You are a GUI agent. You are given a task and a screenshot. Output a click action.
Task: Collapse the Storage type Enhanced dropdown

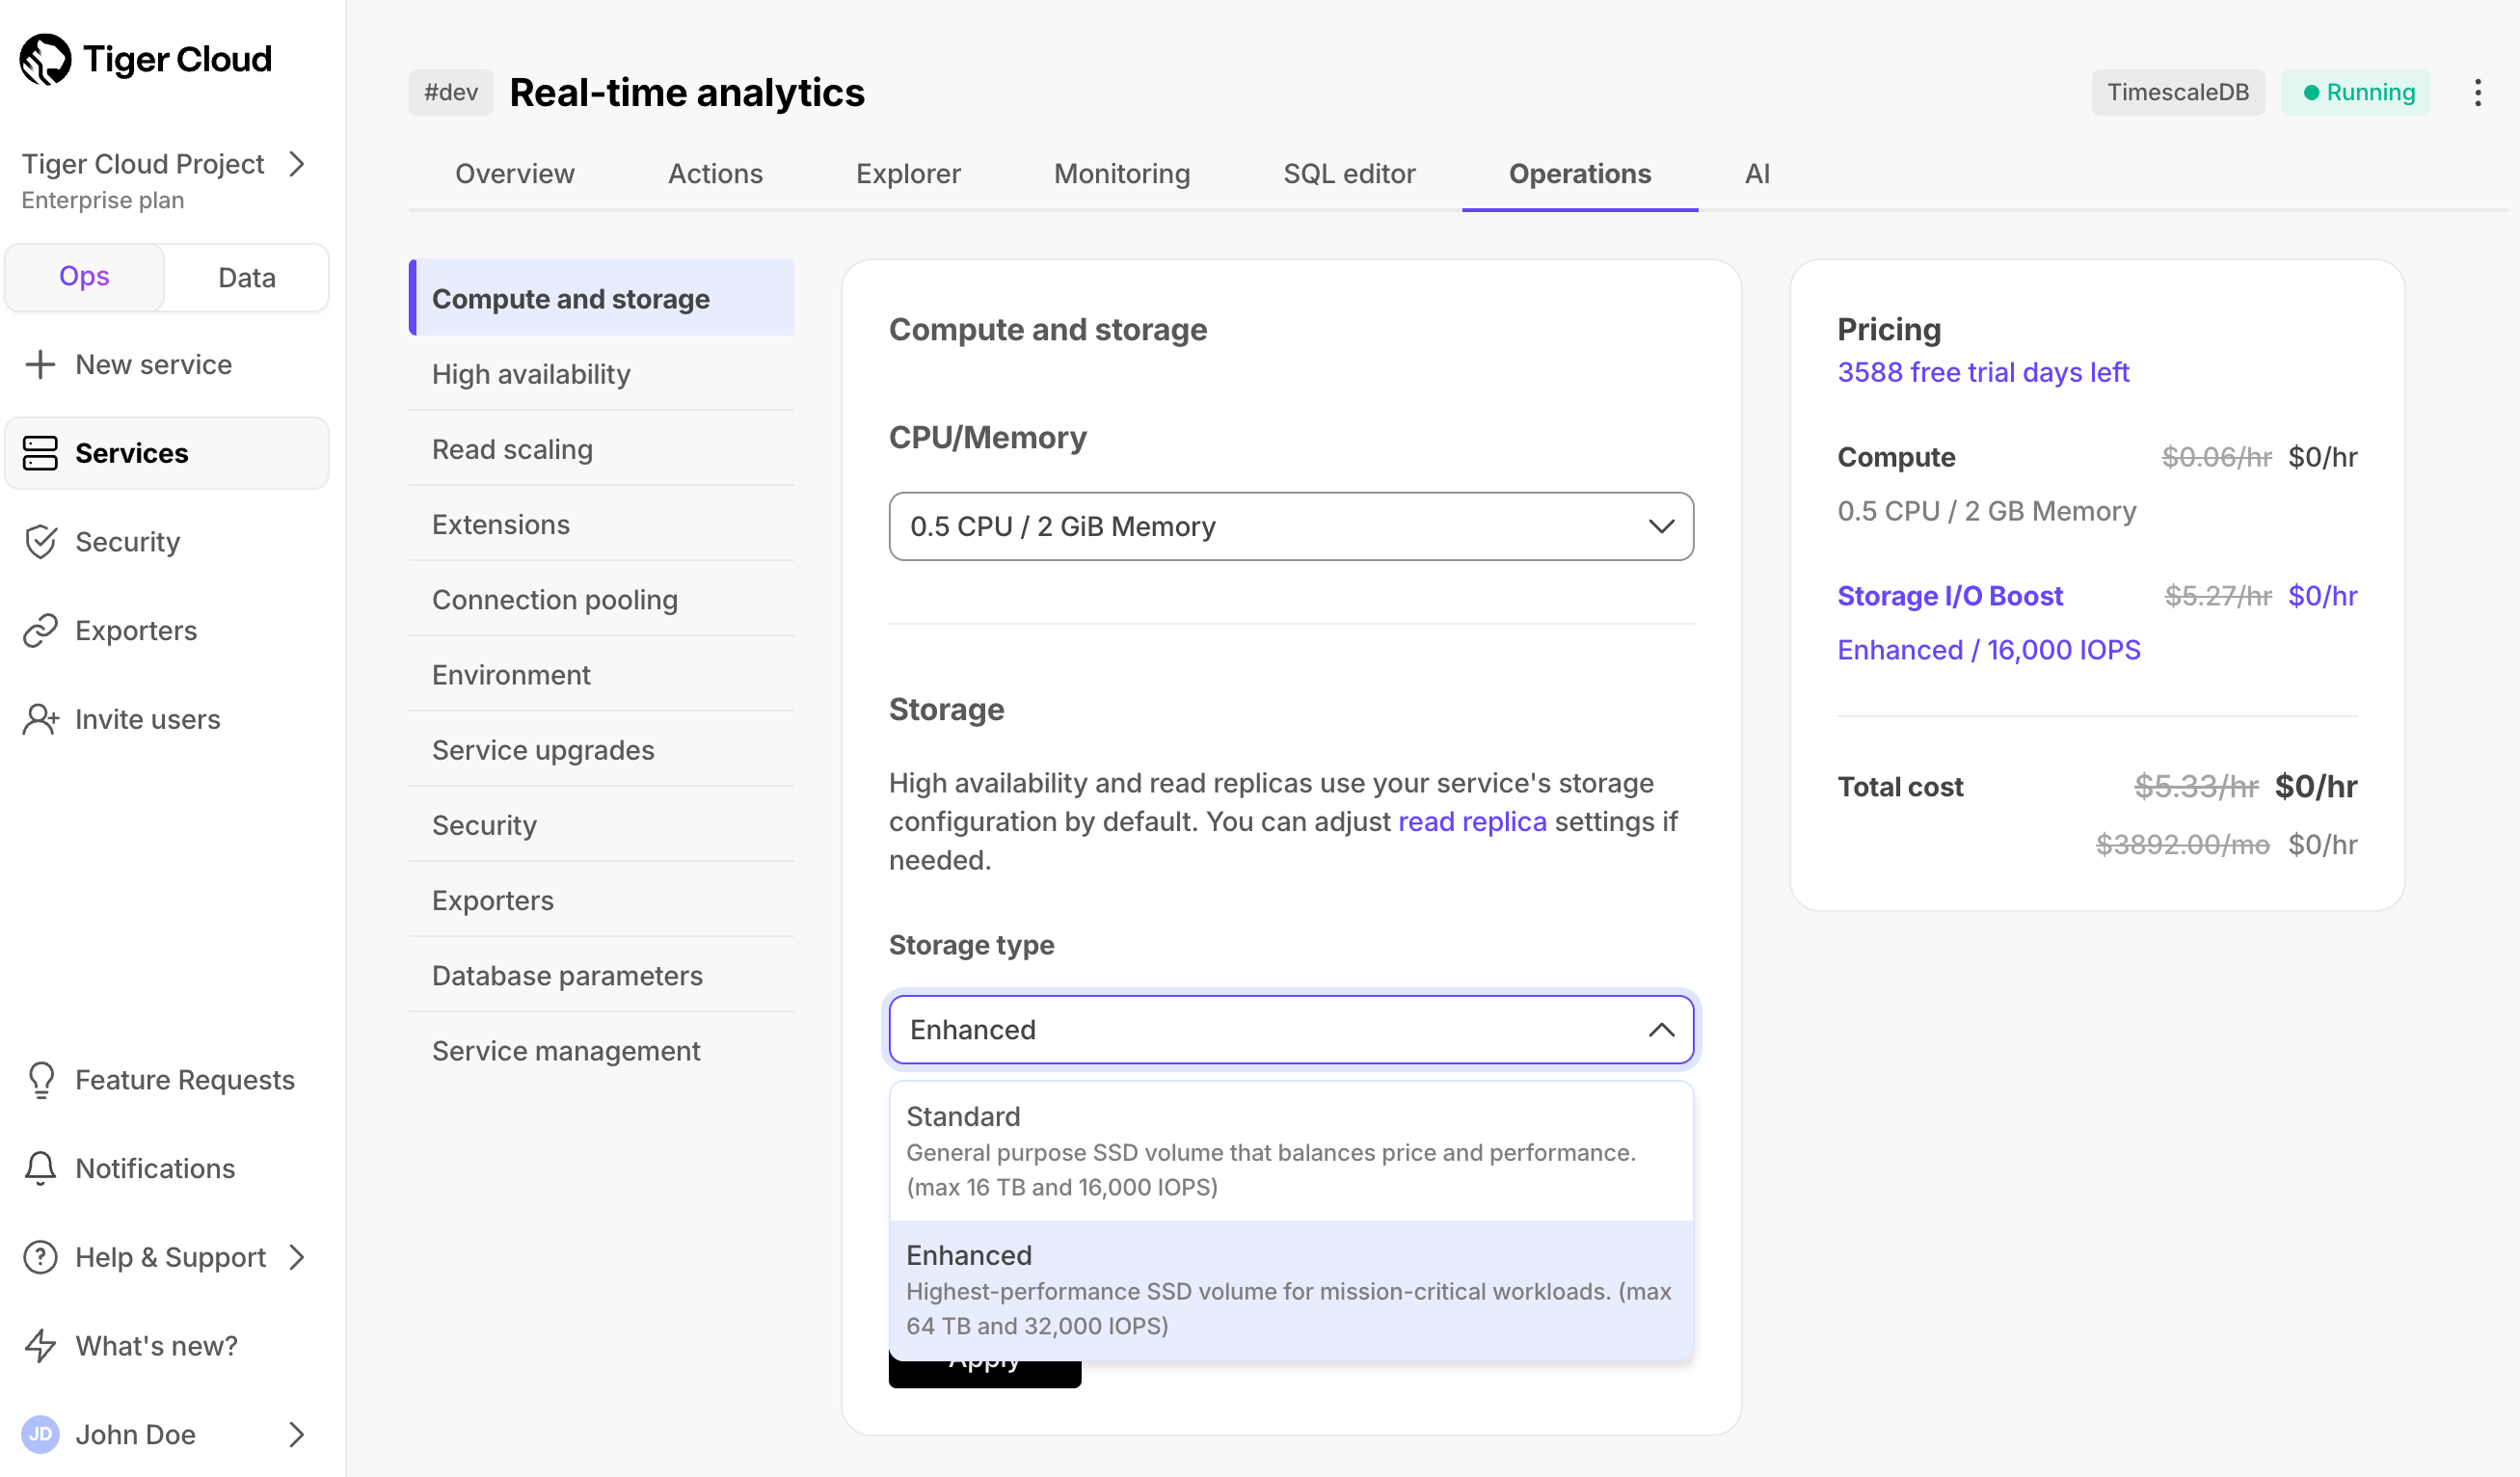click(x=1291, y=1029)
